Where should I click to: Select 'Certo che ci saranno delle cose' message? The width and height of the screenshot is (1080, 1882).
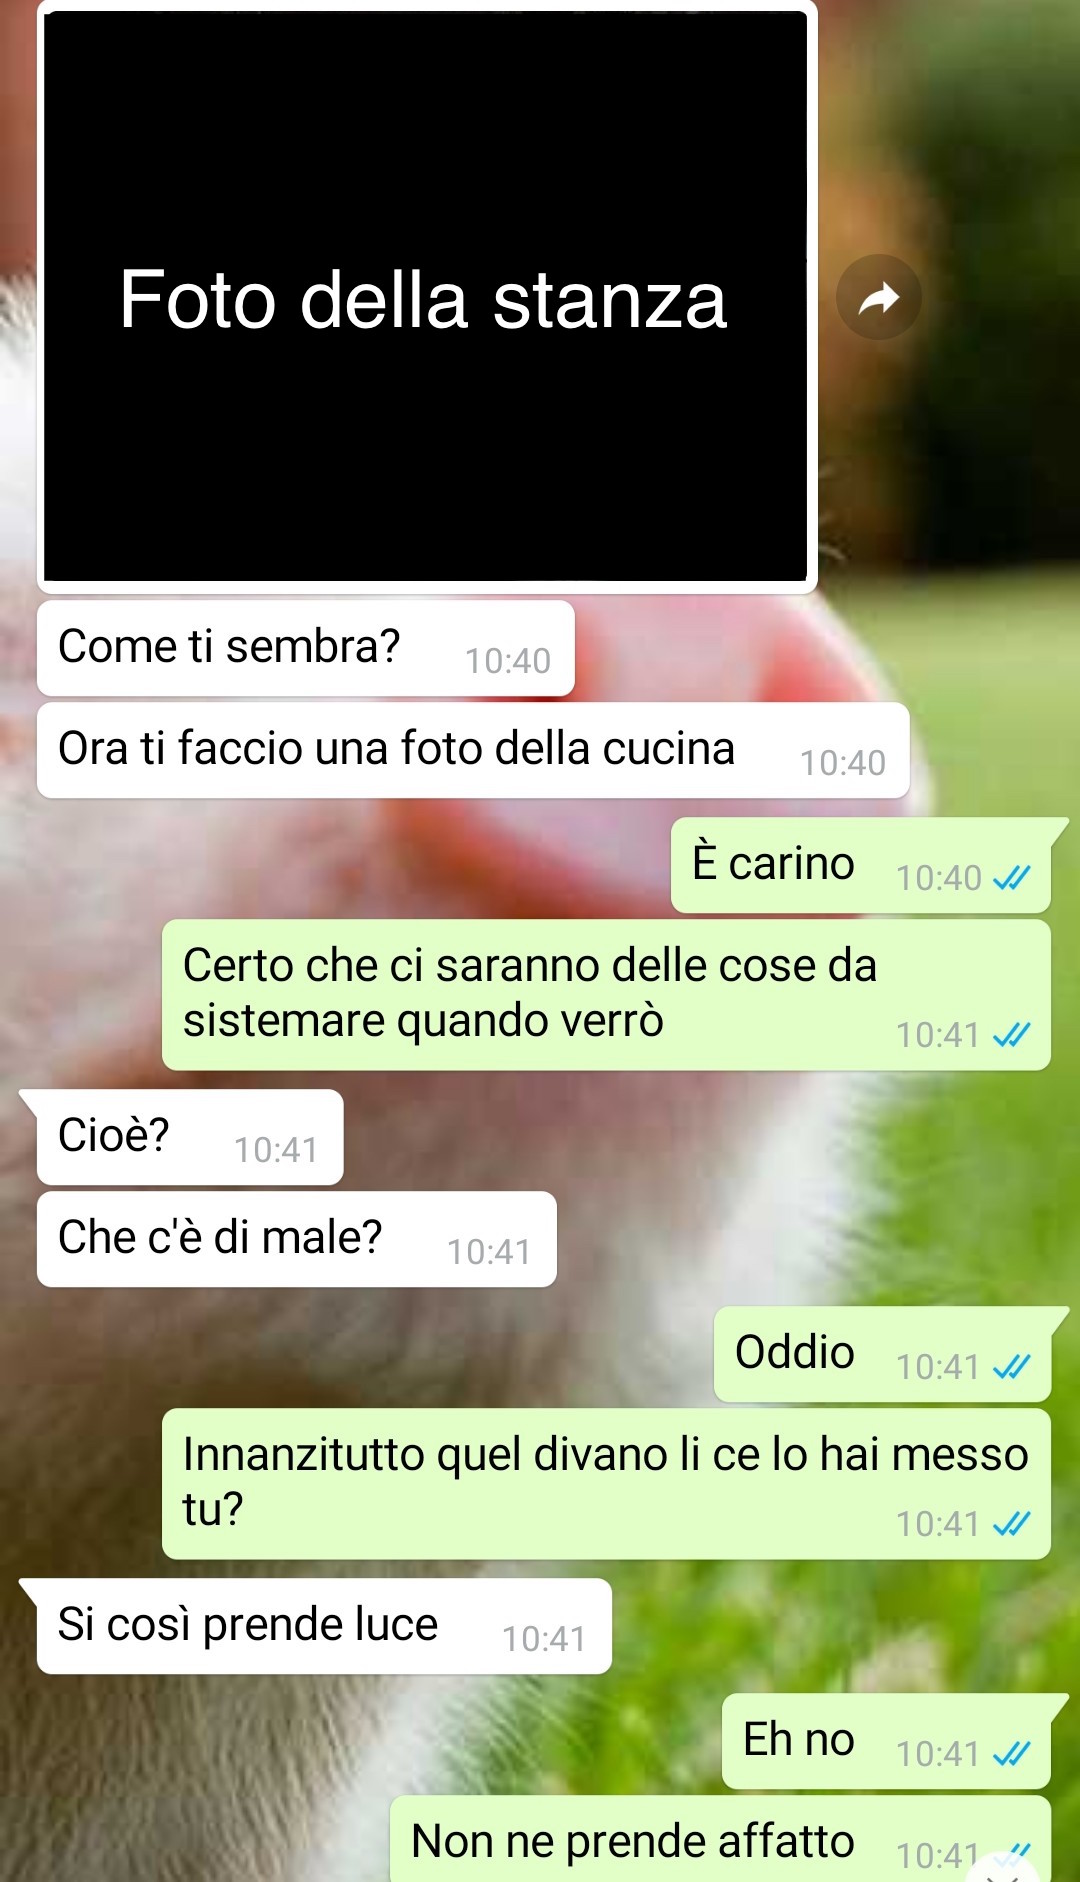click(x=606, y=995)
